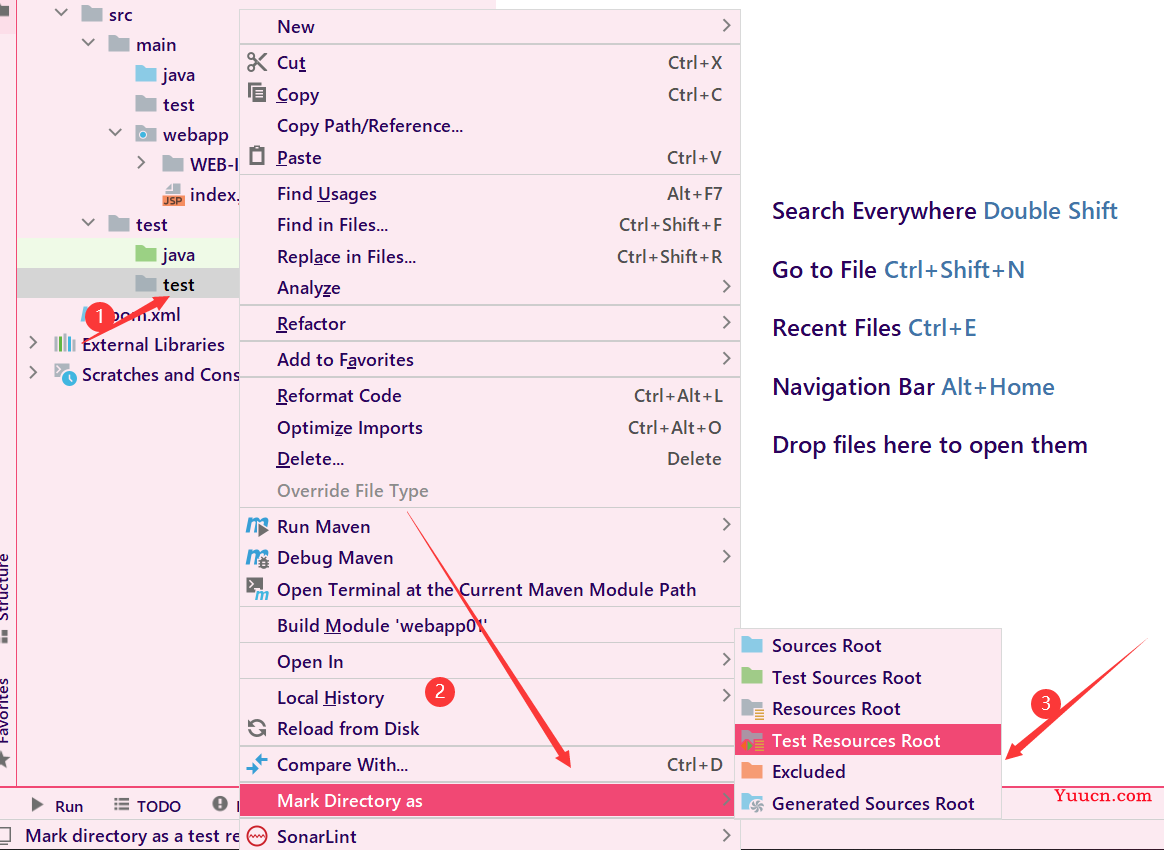The width and height of the screenshot is (1164, 850).
Task: Click the Scratches and Consoles icon
Action: coord(65,374)
